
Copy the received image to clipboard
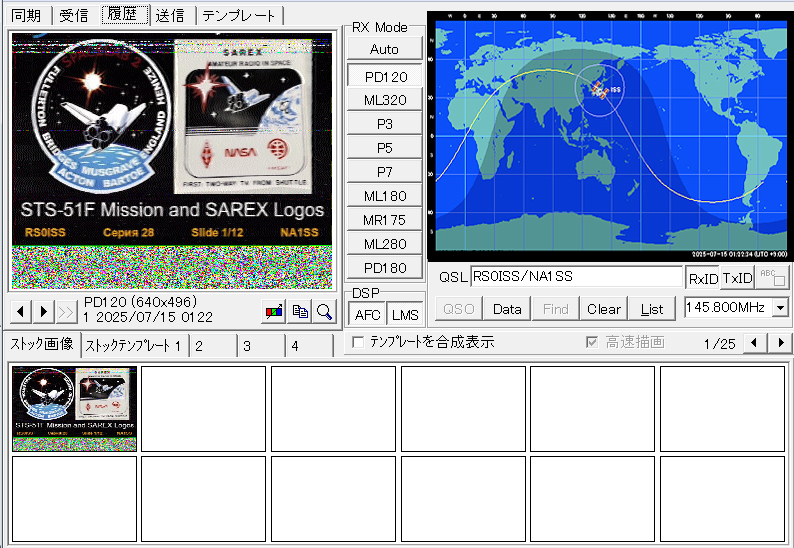click(x=300, y=311)
